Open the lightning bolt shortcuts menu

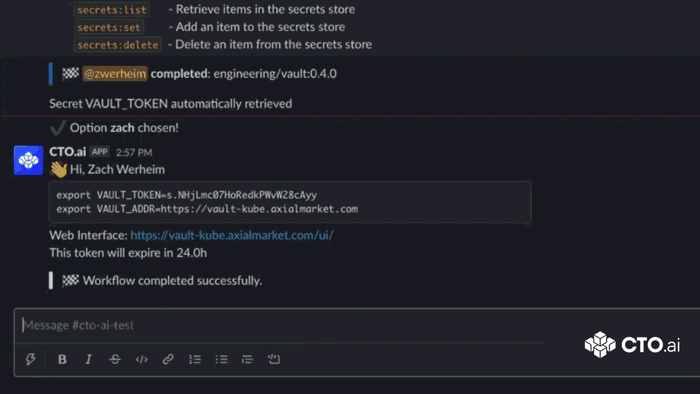click(x=30, y=359)
